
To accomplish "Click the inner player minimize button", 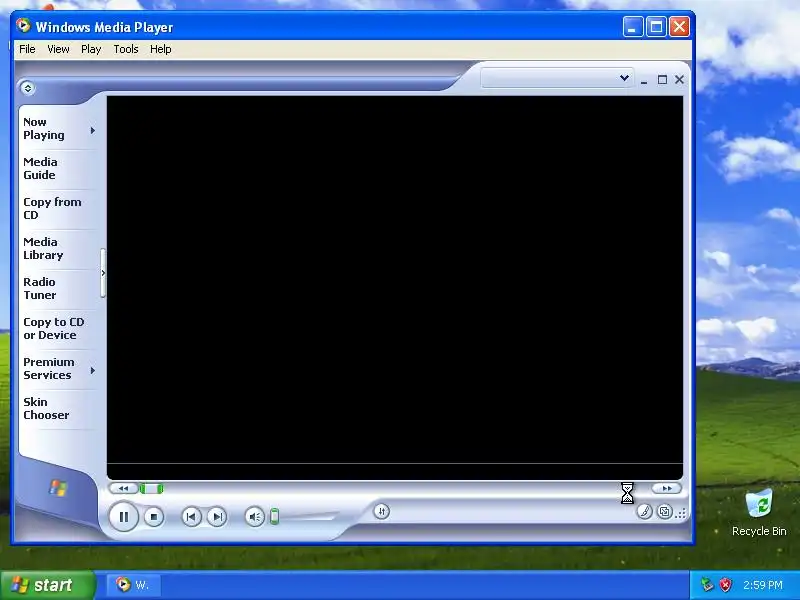I will point(644,80).
